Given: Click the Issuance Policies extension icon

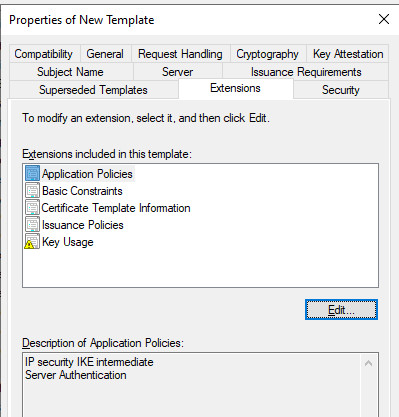Looking at the screenshot, I should tap(32, 225).
